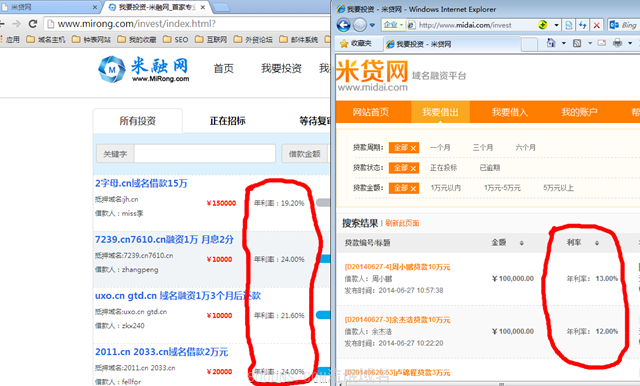Click 网站首页 in the 米贷网 menu
The height and width of the screenshot is (386, 640).
[371, 112]
